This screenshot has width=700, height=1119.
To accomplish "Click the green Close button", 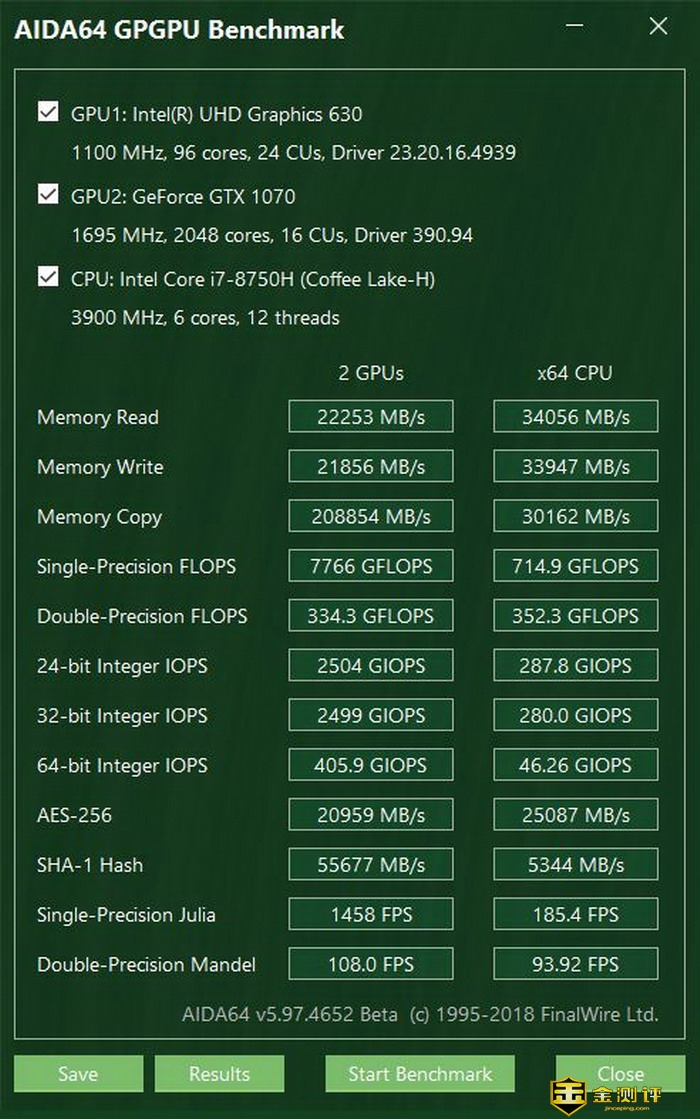I will (x=620, y=1074).
